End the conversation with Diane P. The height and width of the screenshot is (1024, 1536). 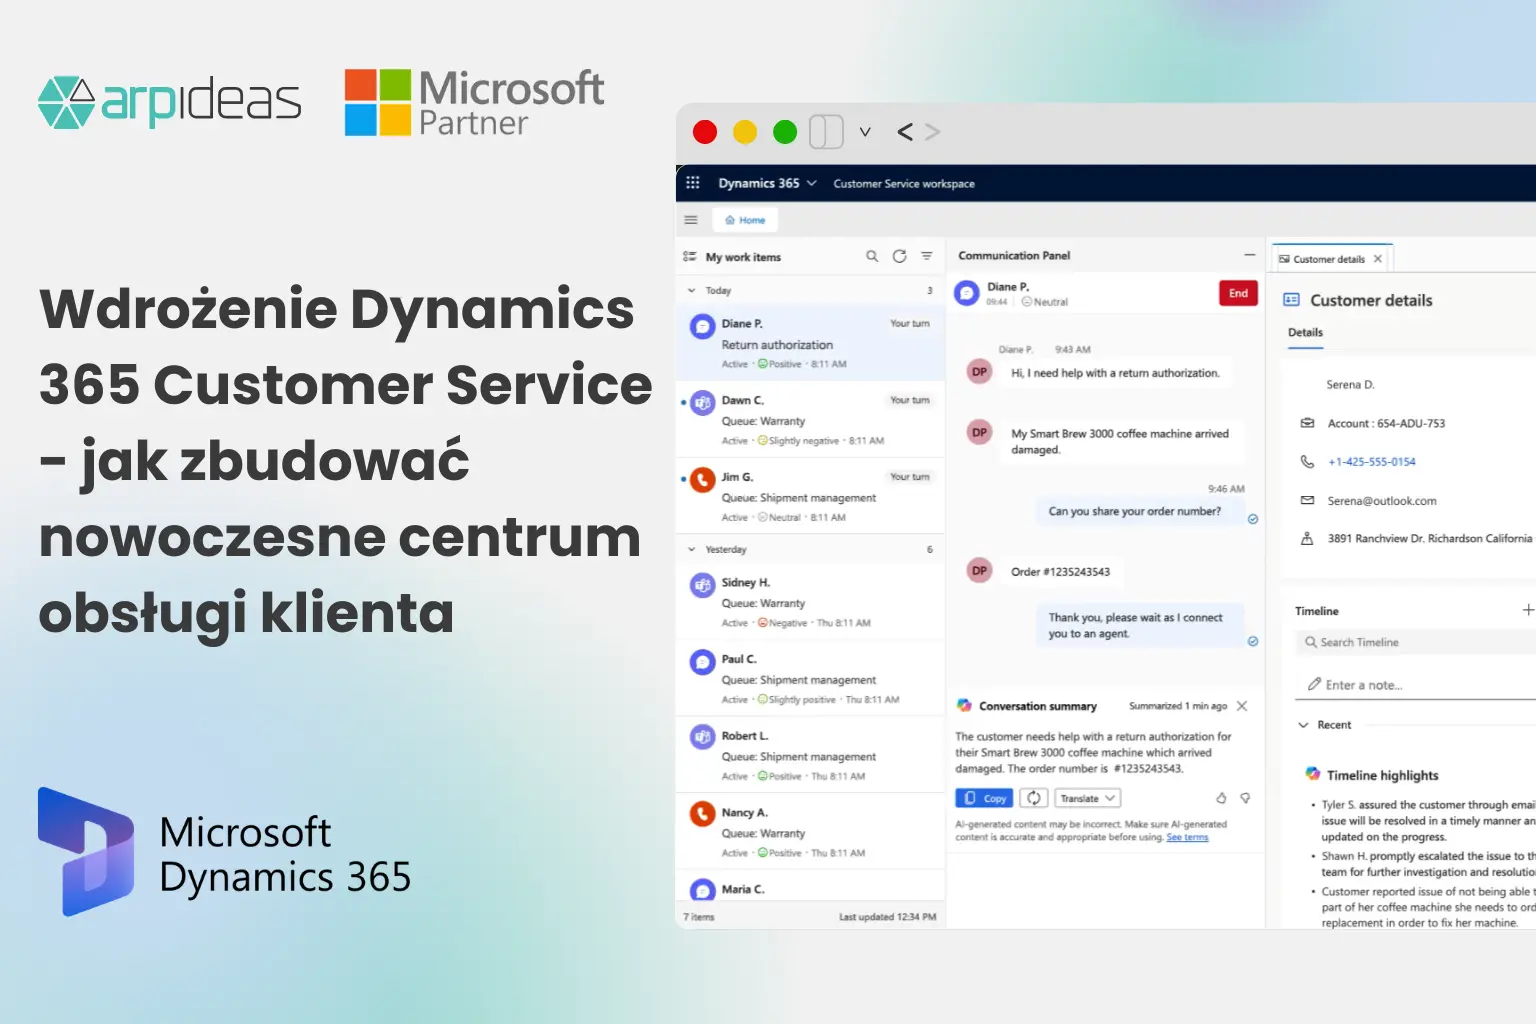(x=1238, y=293)
